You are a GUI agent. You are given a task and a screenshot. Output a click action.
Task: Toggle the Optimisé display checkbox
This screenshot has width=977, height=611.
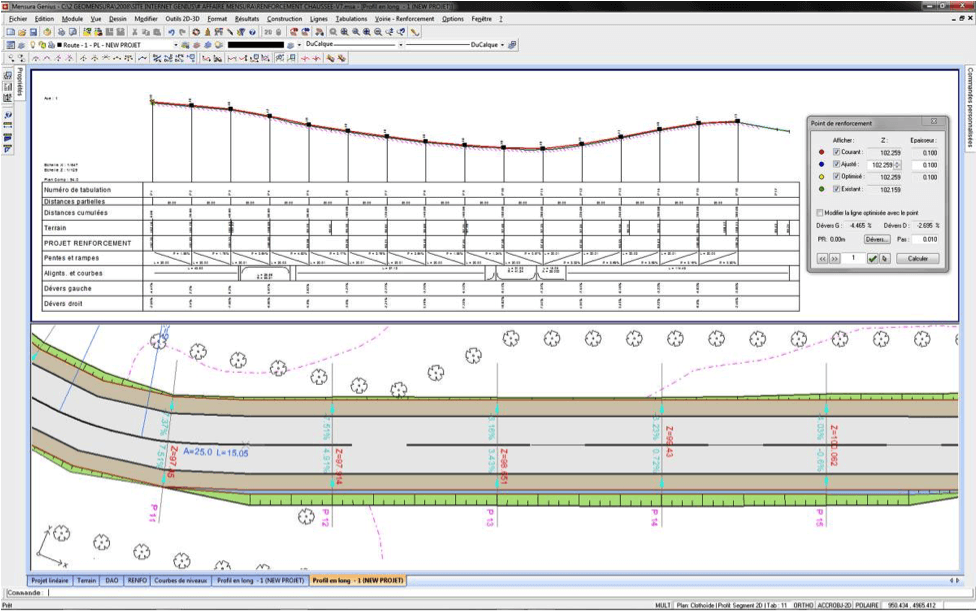tap(836, 177)
